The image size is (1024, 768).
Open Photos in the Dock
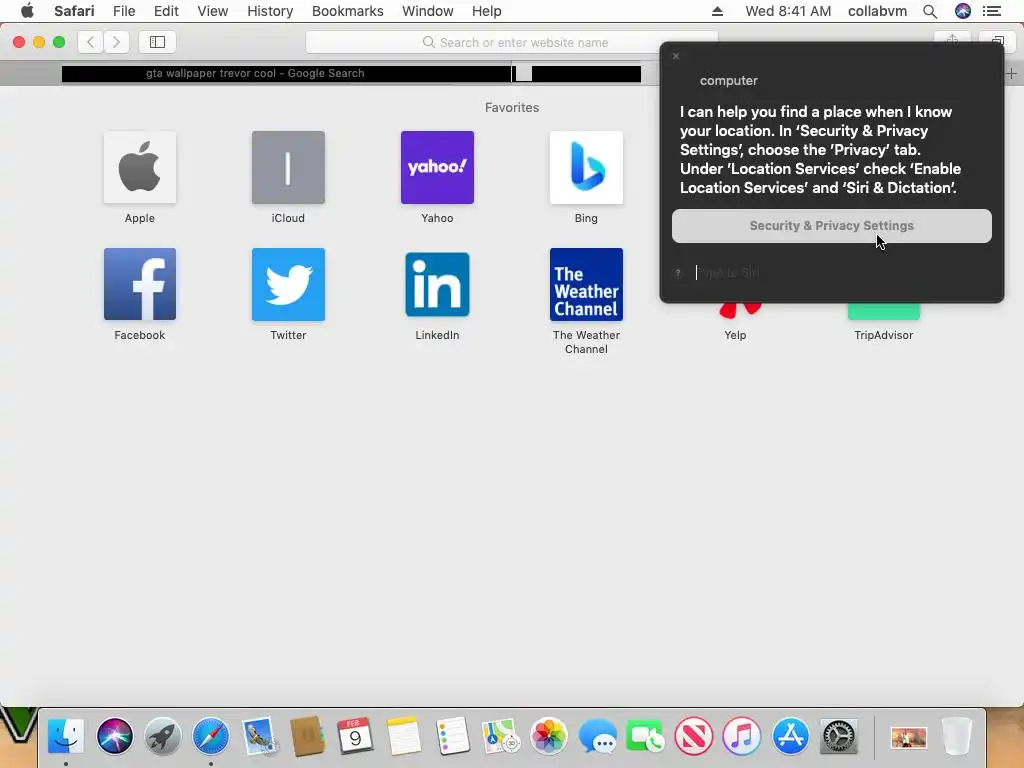coord(549,735)
